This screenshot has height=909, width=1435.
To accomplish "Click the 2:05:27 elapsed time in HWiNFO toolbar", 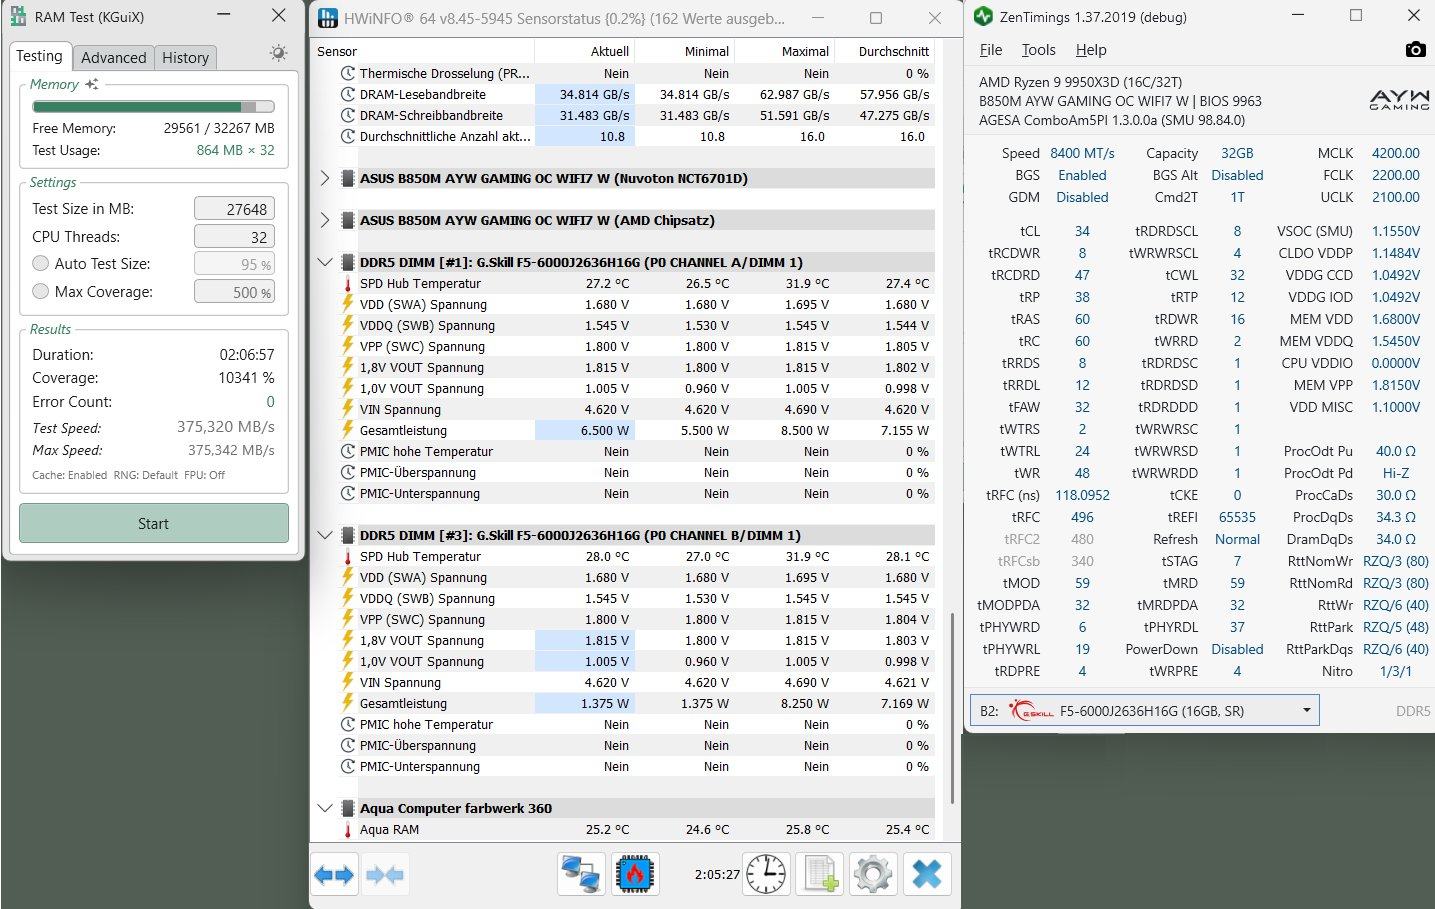I will coord(717,875).
